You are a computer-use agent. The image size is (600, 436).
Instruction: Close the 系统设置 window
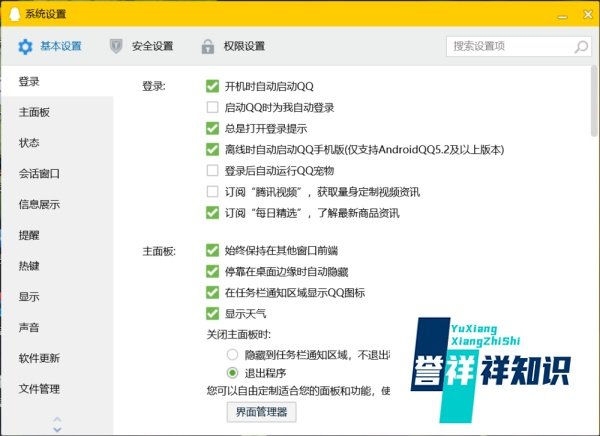588,15
